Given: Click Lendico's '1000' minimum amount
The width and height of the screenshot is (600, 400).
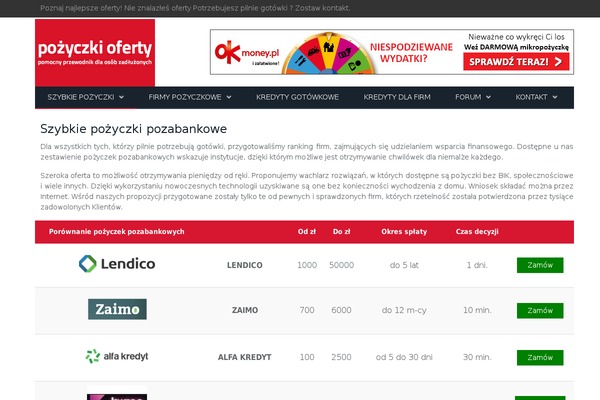Looking at the screenshot, I should pyautogui.click(x=307, y=265).
